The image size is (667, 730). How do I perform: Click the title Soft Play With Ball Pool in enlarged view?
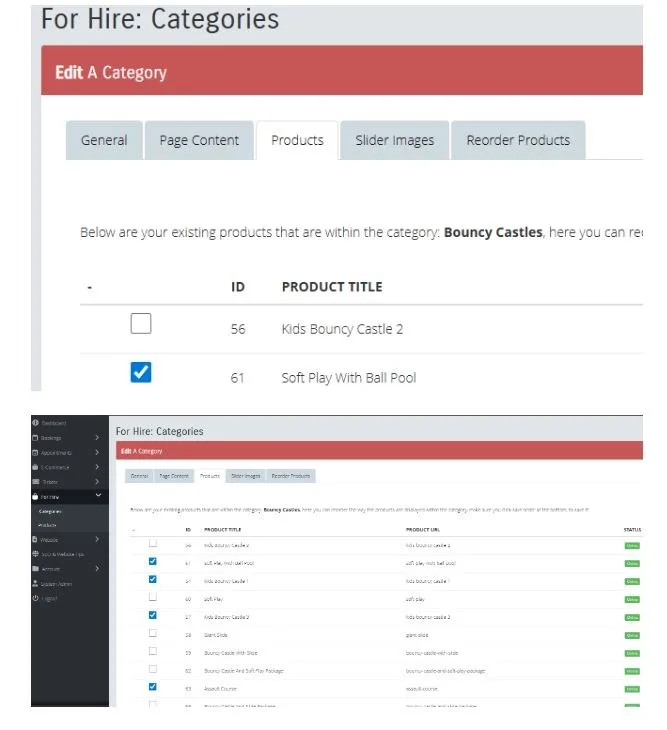(x=349, y=378)
